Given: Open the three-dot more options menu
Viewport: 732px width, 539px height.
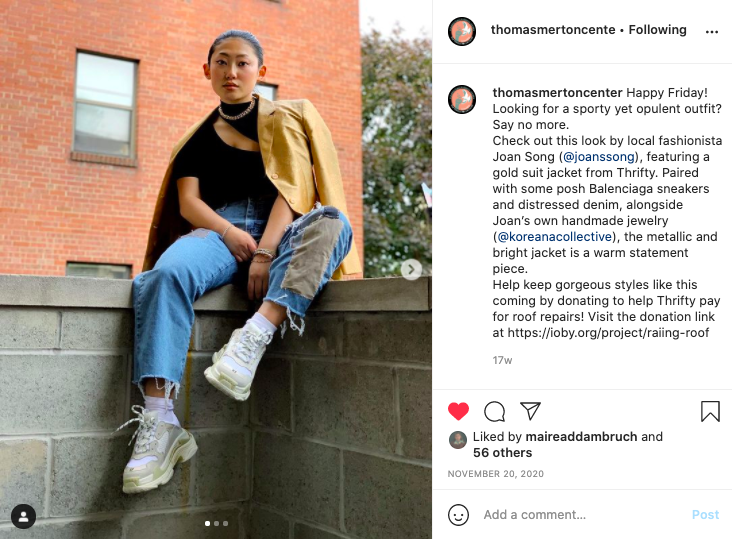Looking at the screenshot, I should click(712, 32).
